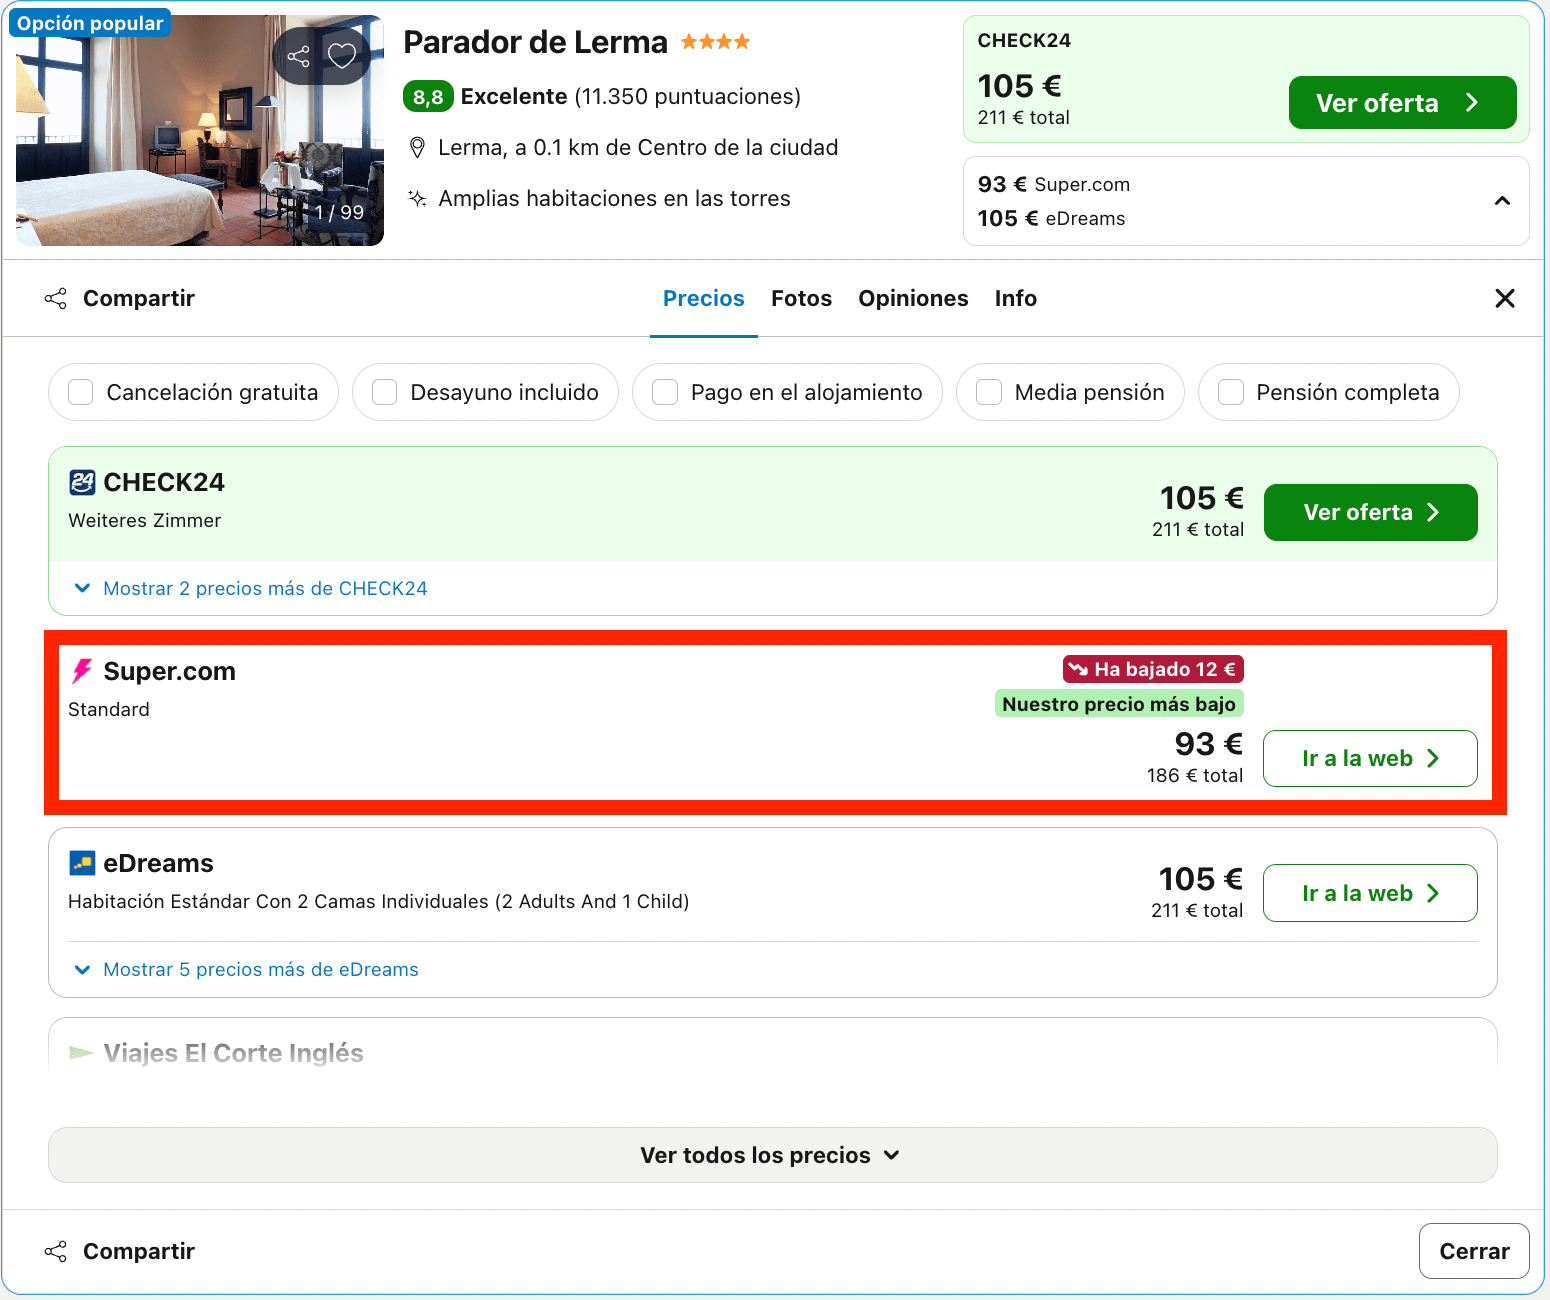Select the Info tab

click(1016, 298)
